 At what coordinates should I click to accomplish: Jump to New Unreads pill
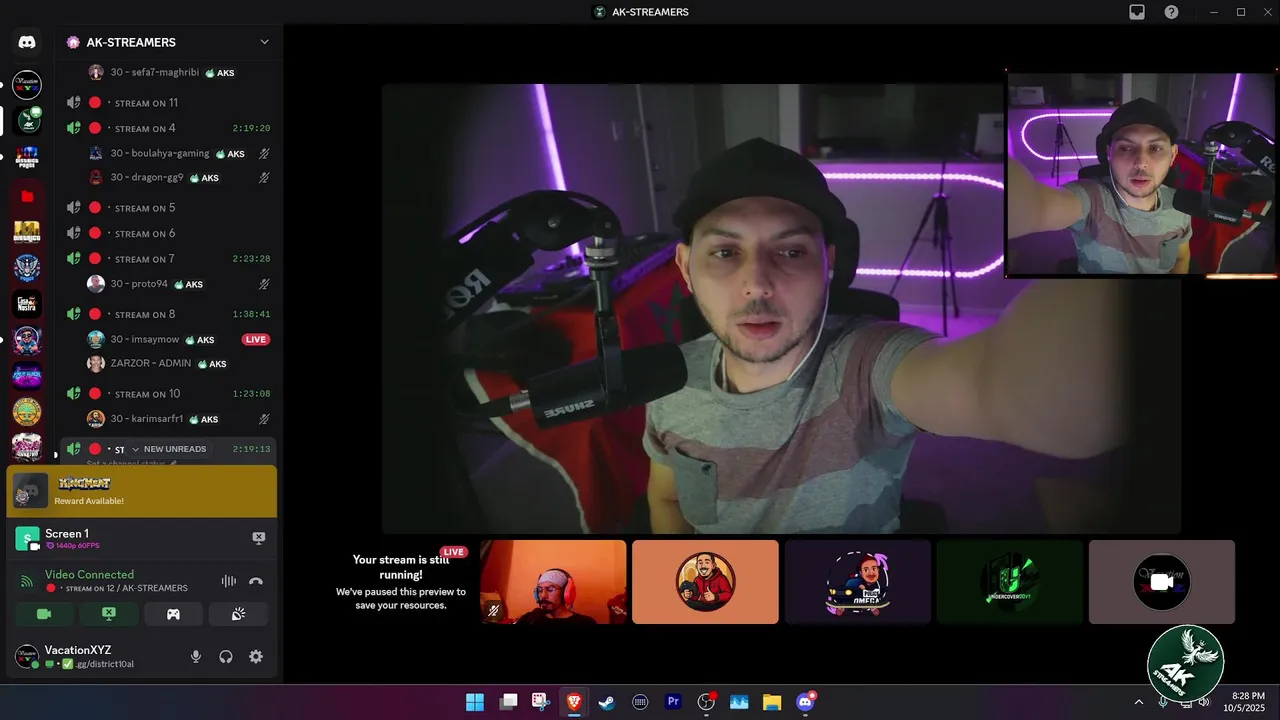(169, 449)
